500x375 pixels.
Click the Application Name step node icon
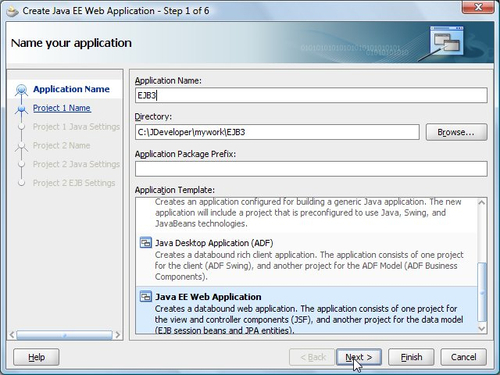click(x=21, y=90)
